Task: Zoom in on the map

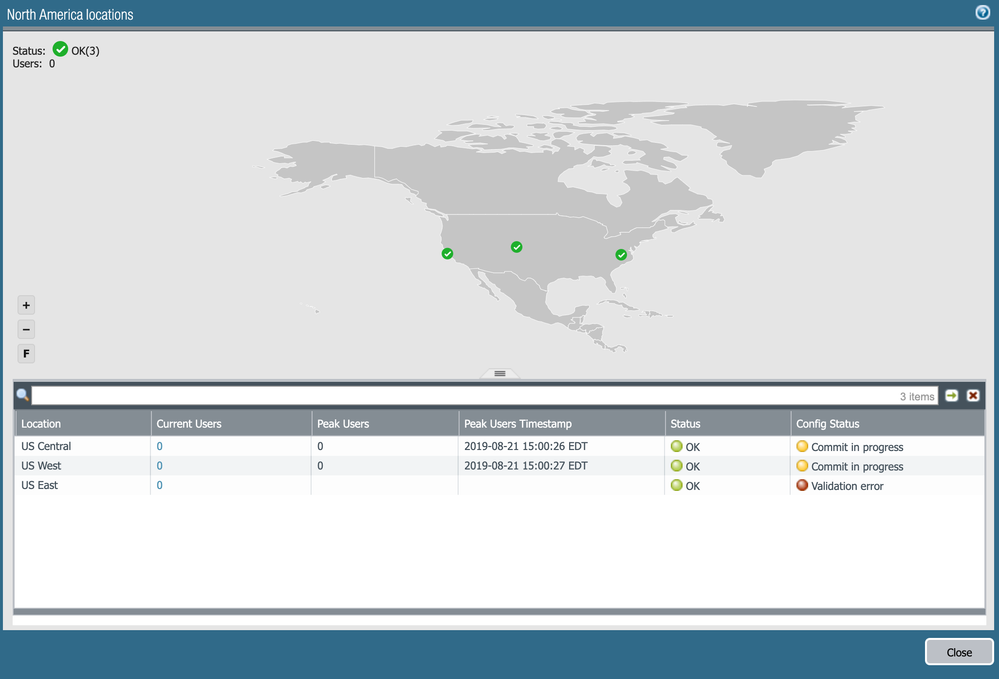Action: 27,306
